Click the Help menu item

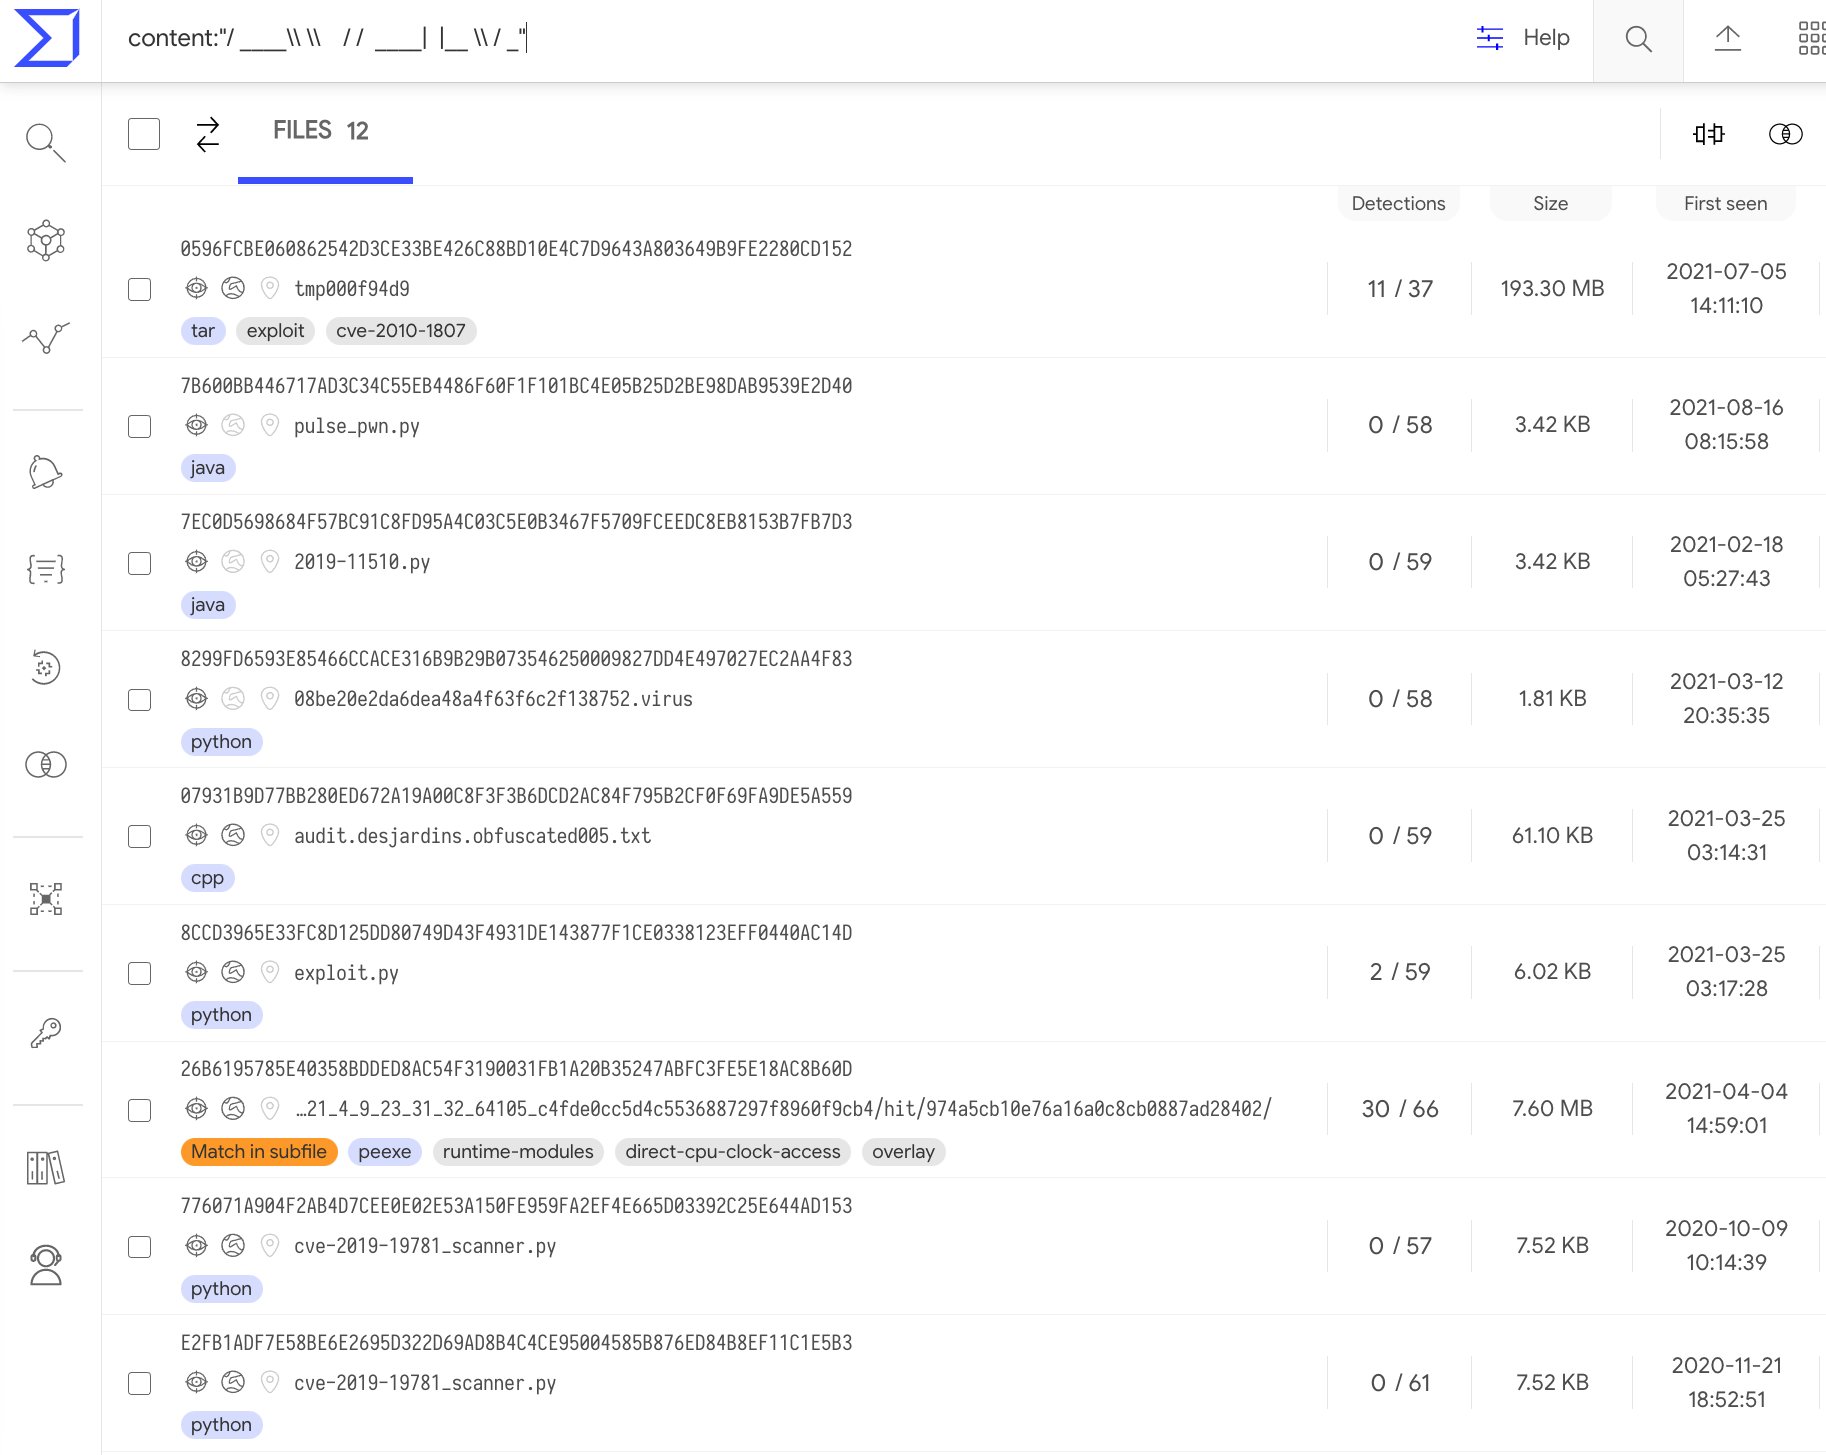tap(1546, 38)
